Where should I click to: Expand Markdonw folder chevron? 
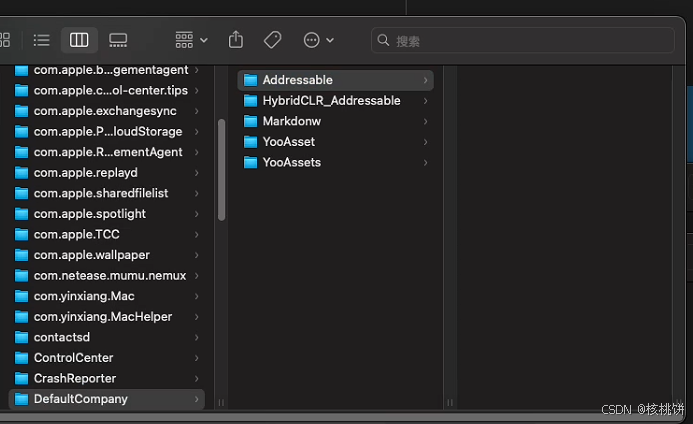425,122
